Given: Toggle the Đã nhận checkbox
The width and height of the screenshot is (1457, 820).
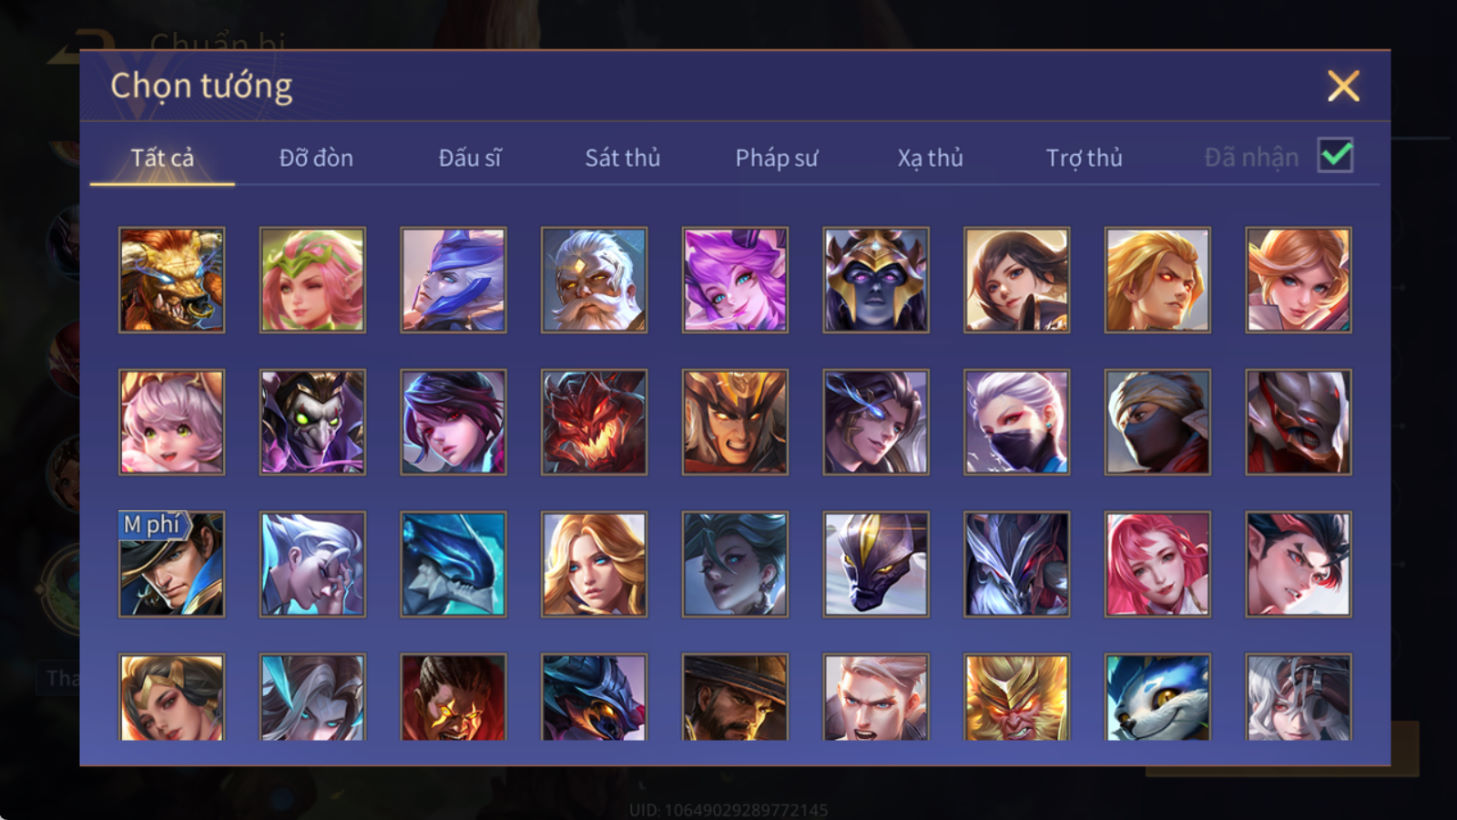Looking at the screenshot, I should coord(1335,156).
